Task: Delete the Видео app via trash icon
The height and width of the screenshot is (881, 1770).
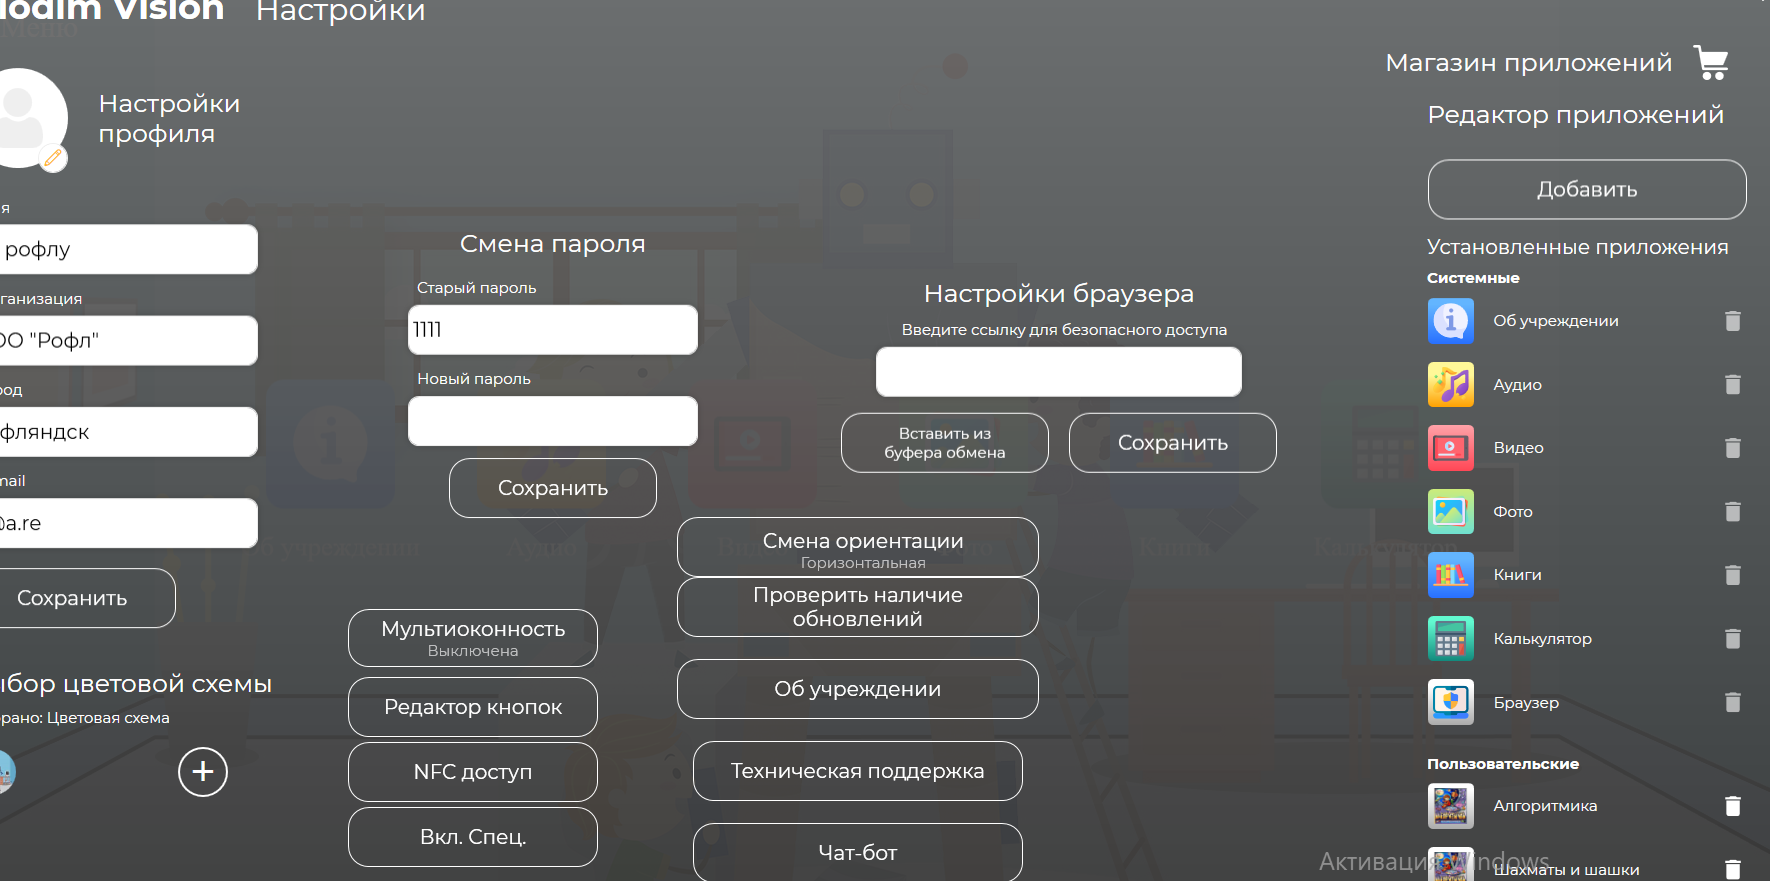Action: click(x=1733, y=448)
